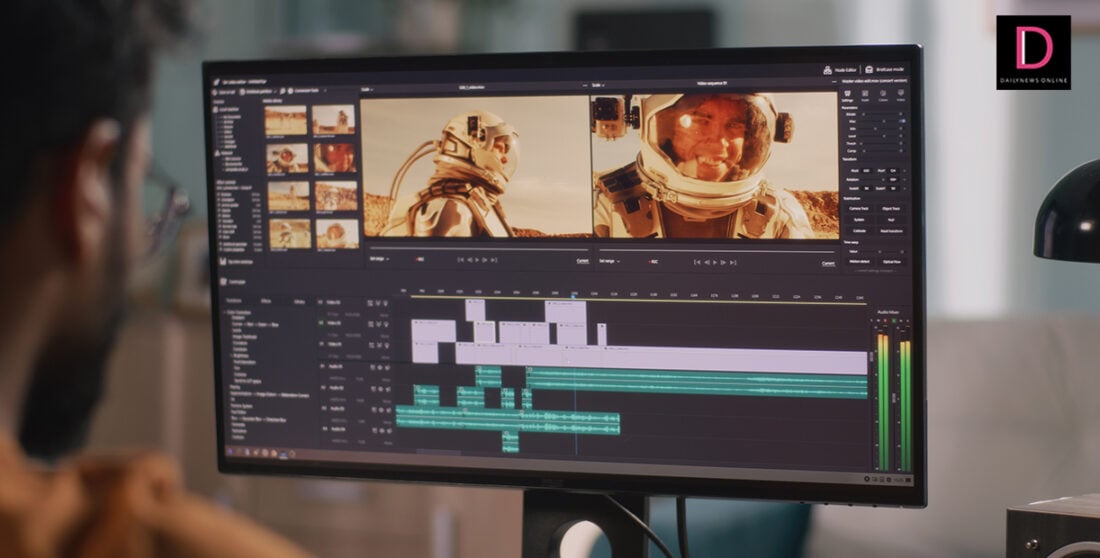1100x558 pixels.
Task: Step back one frame in right viewer
Action: (706, 262)
